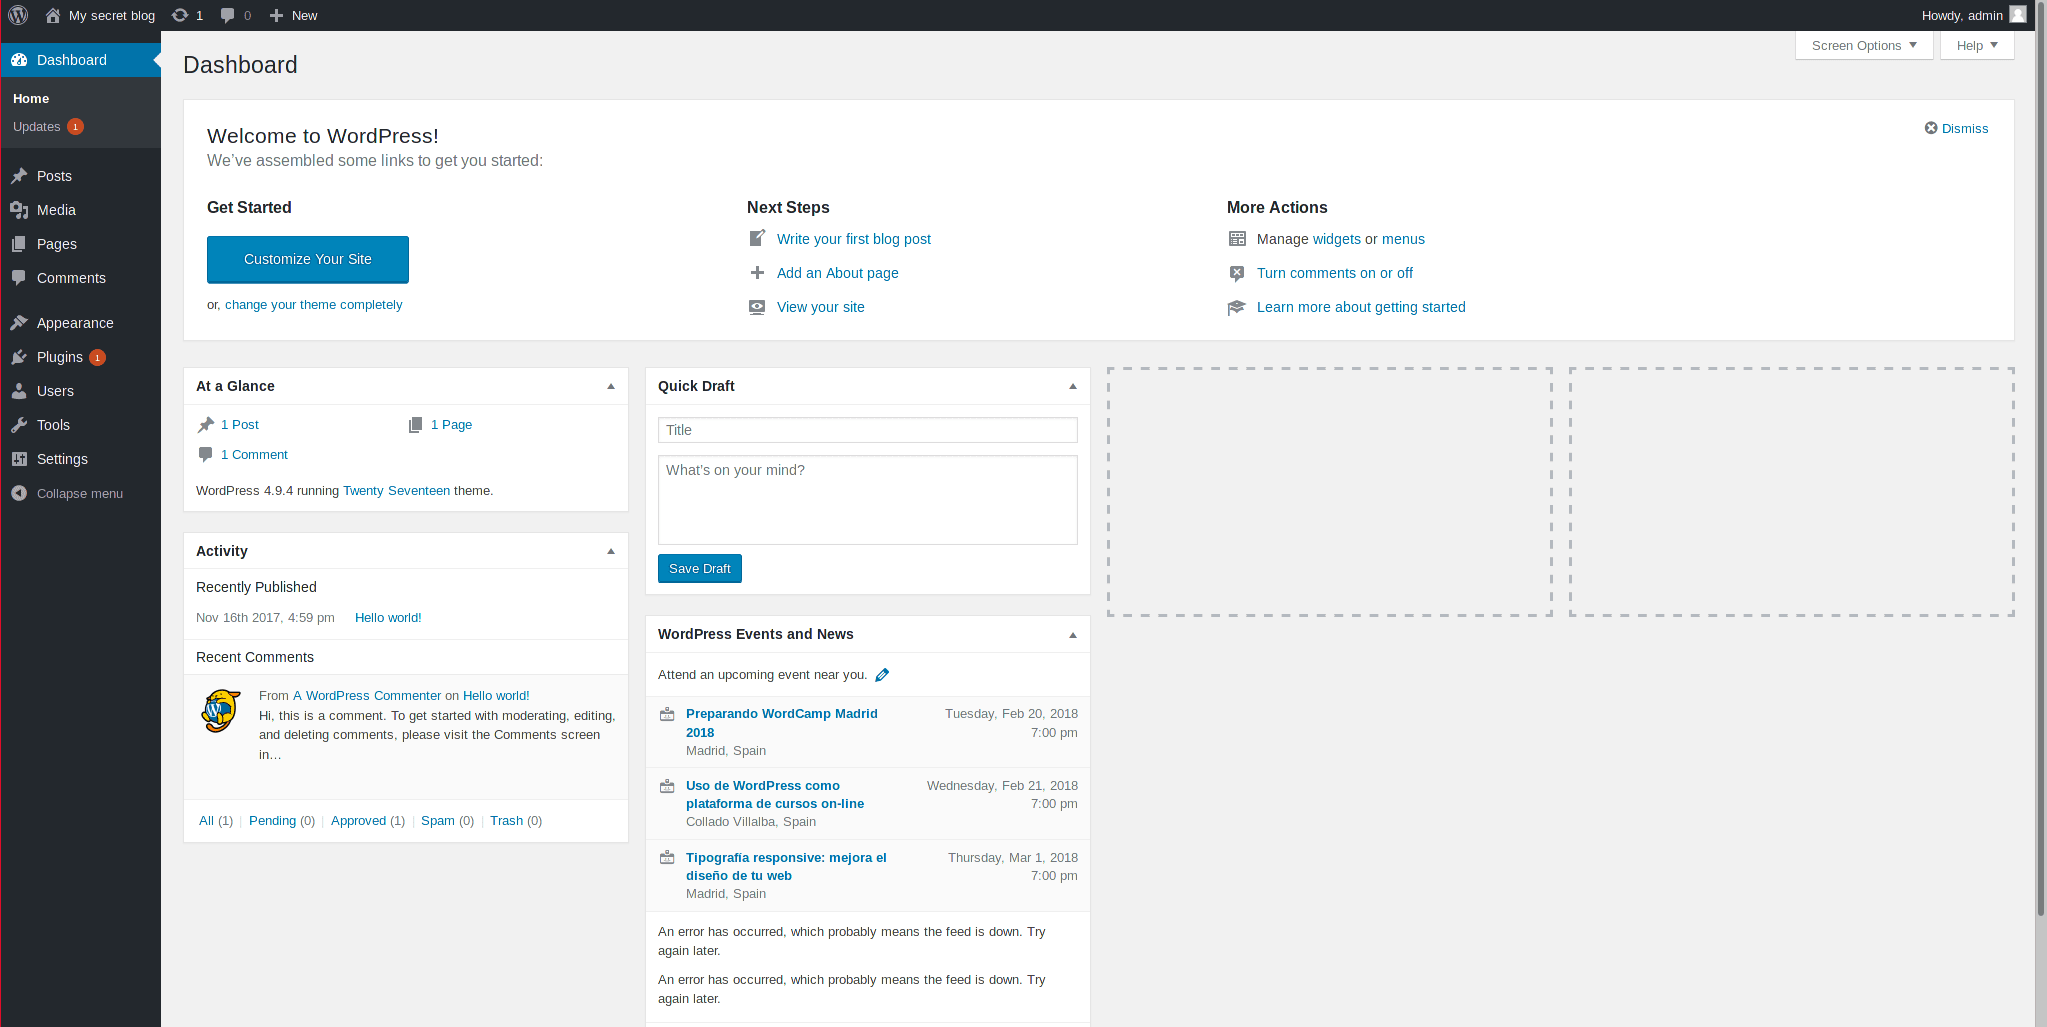Open the comments bubble icon in the admin bar
Screen dimensions: 2047x1027
tap(228, 15)
